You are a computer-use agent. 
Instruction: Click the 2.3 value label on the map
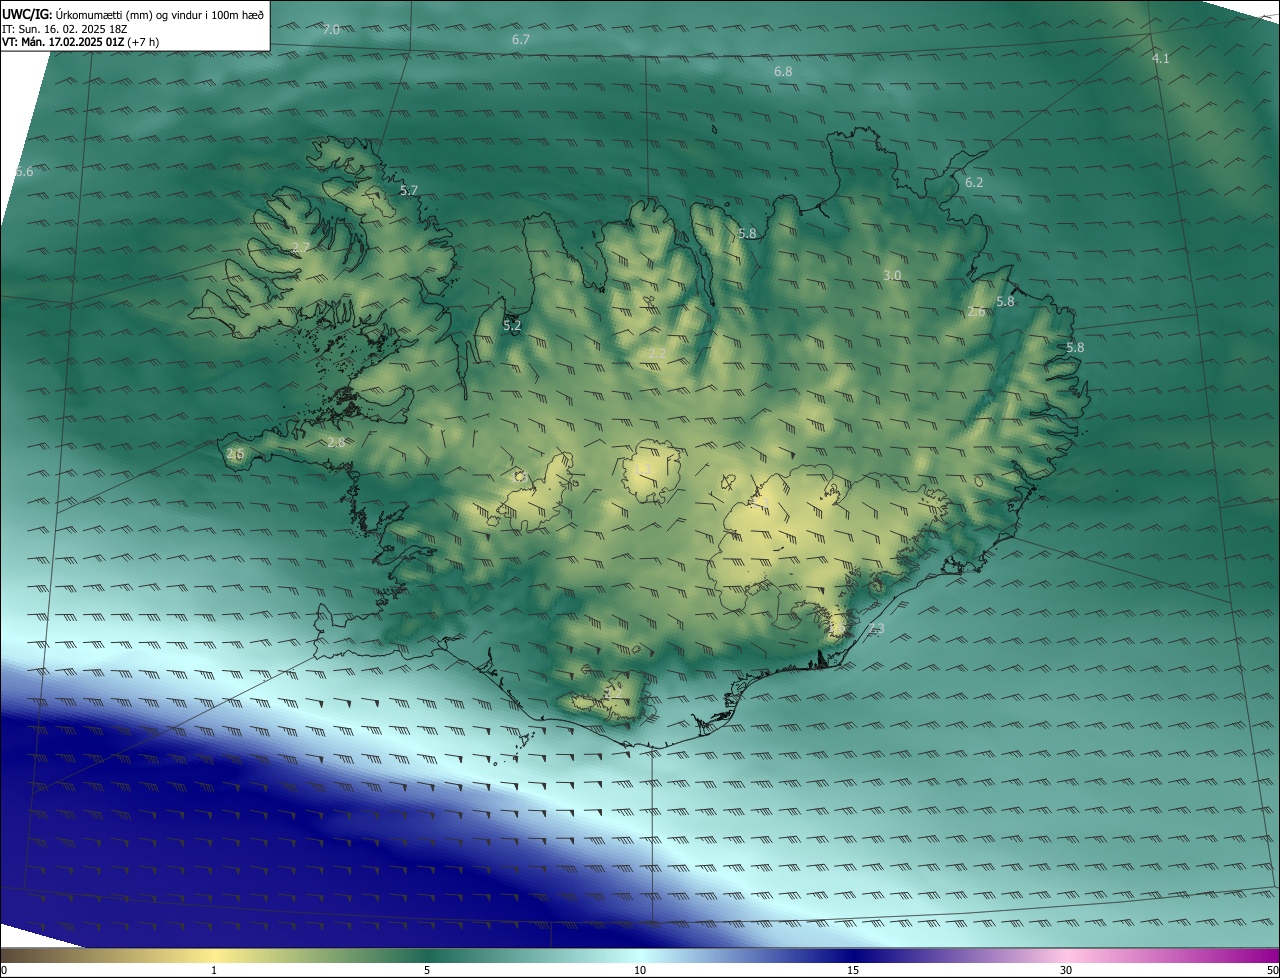[876, 628]
